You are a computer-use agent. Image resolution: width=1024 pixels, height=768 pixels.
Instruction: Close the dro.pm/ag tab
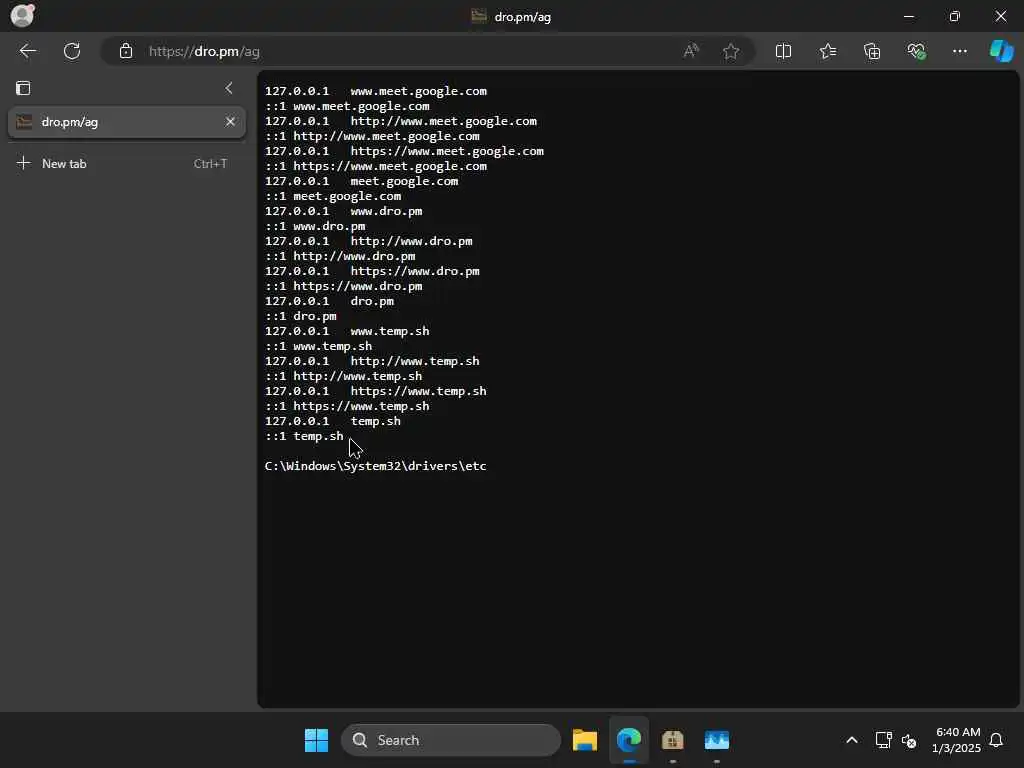[230, 121]
